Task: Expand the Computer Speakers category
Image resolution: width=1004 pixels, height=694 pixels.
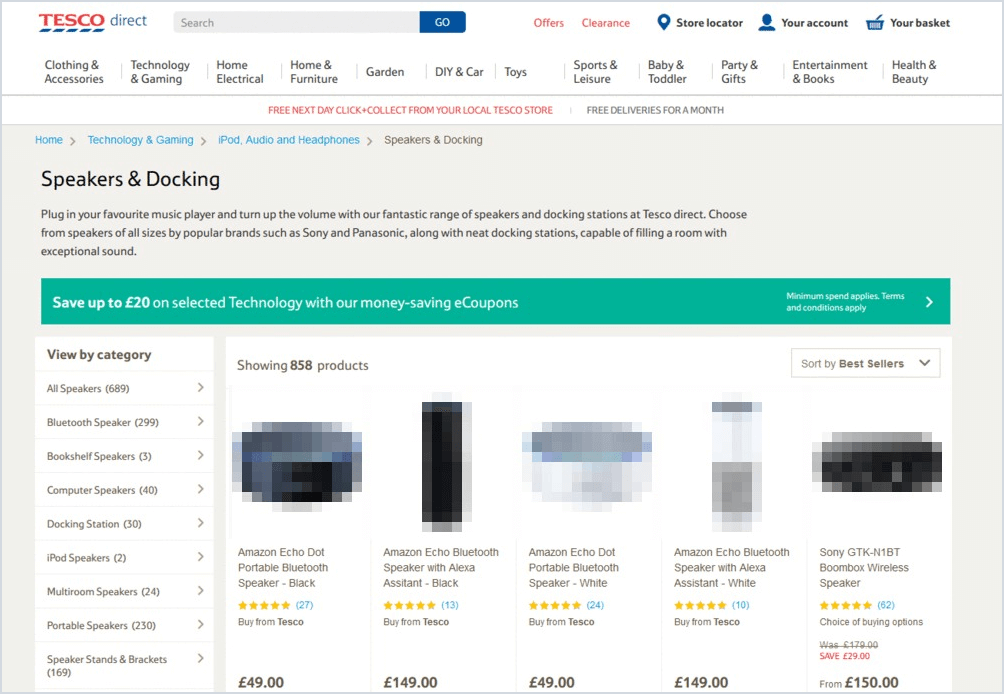Action: (200, 490)
